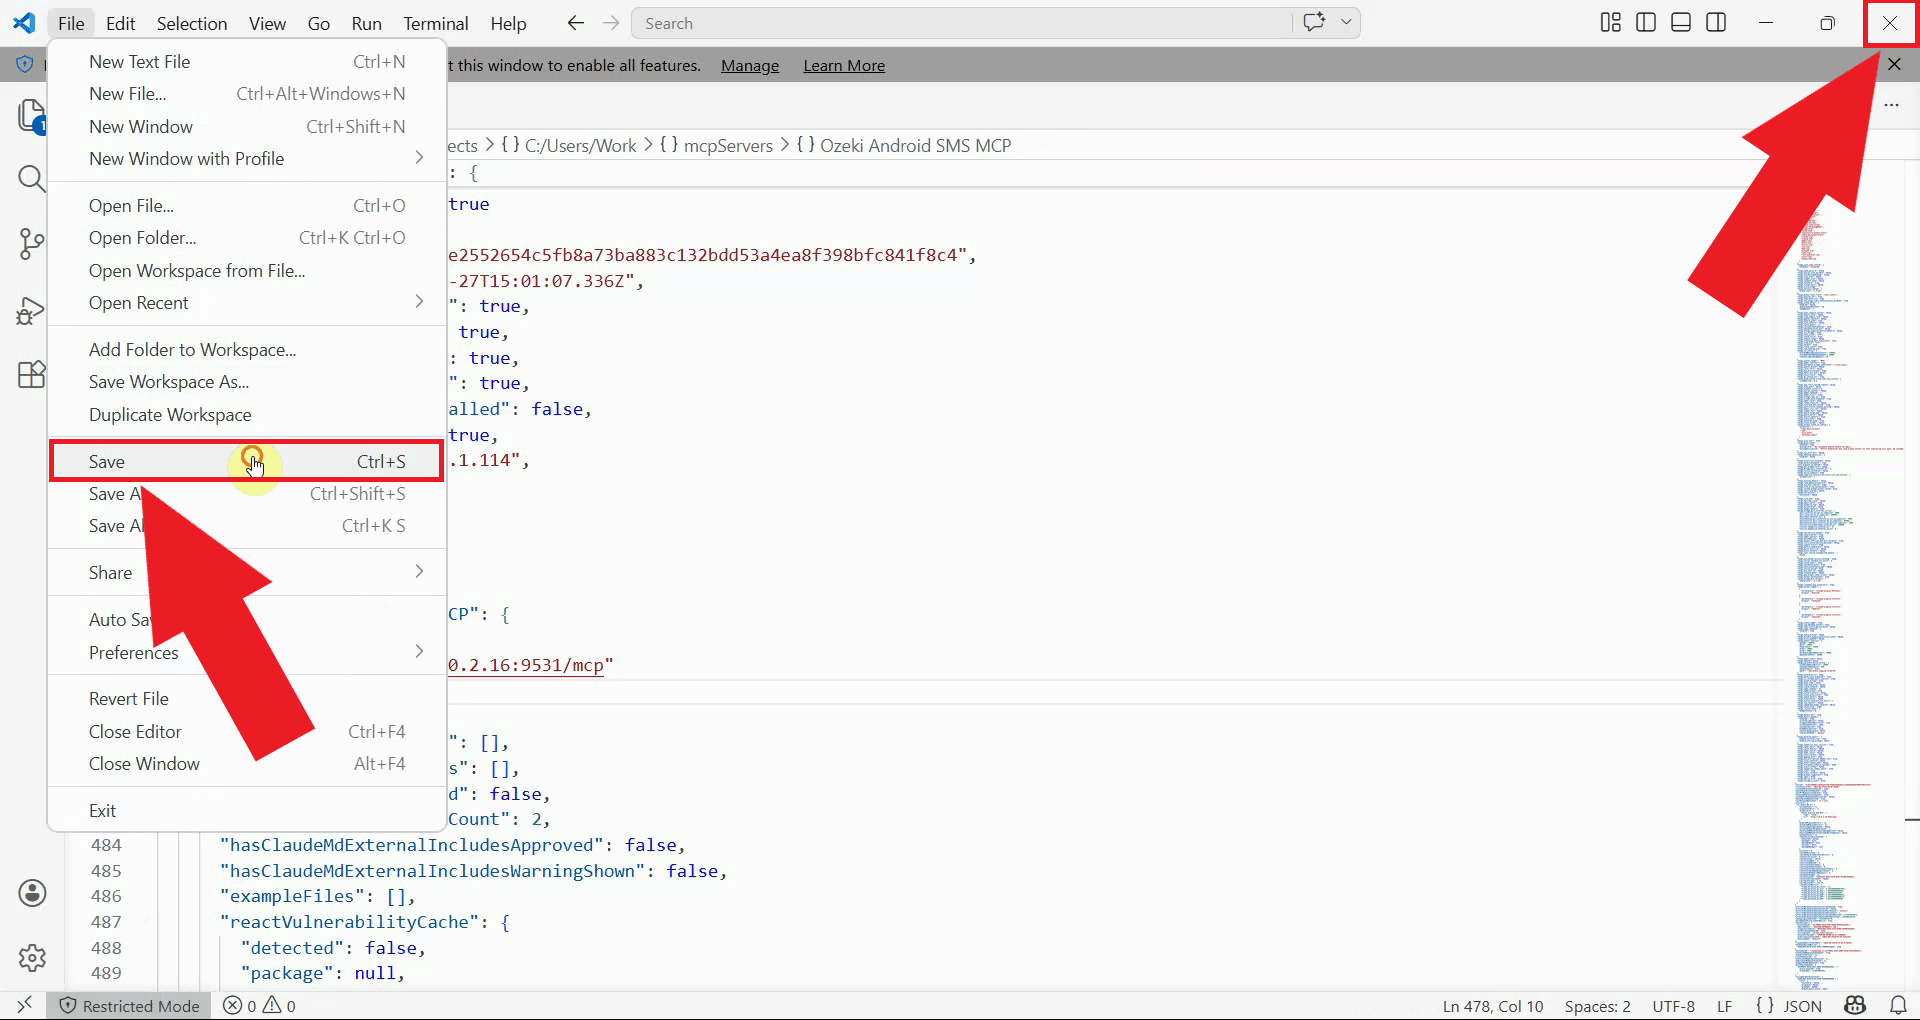Open the errors and warnings status item

pyautogui.click(x=259, y=1006)
